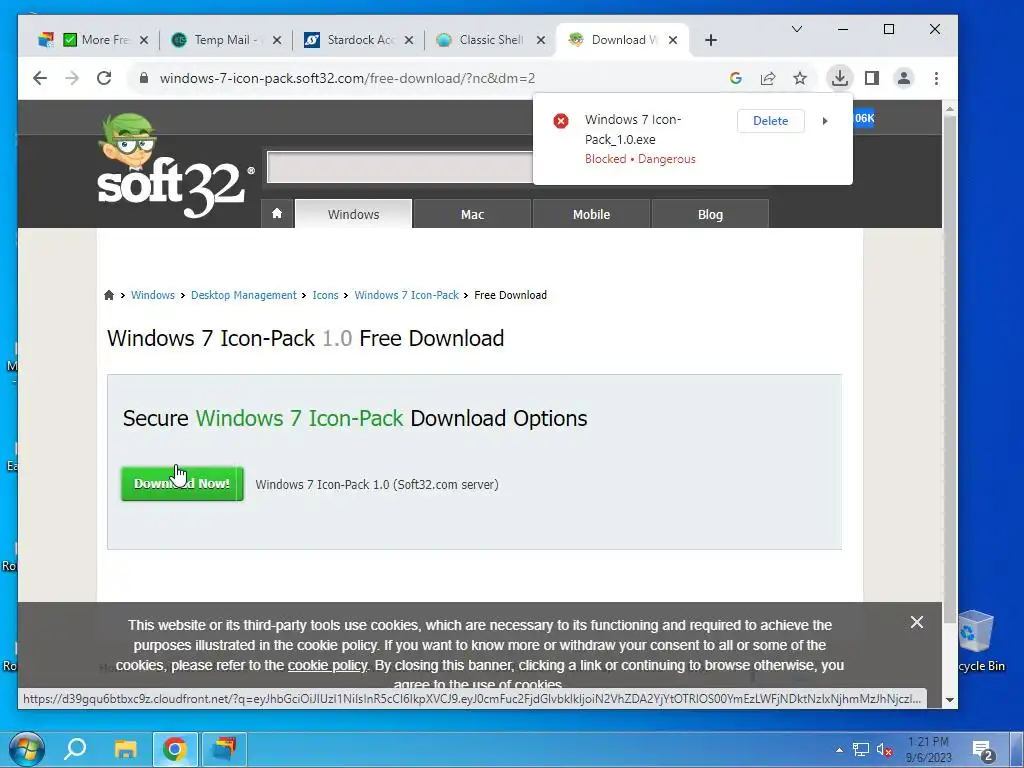This screenshot has height=768, width=1024.
Task: Click the Soft32 logo
Action: (x=175, y=167)
